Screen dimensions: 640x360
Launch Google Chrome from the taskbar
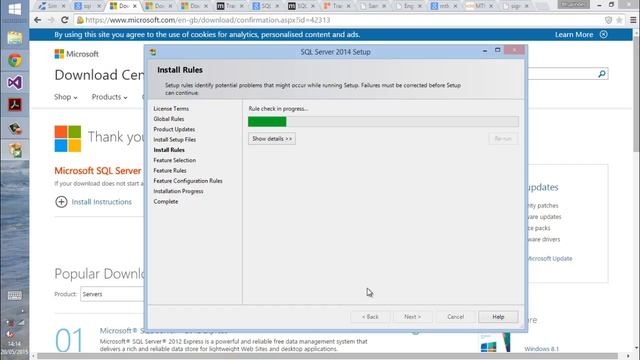[15, 60]
